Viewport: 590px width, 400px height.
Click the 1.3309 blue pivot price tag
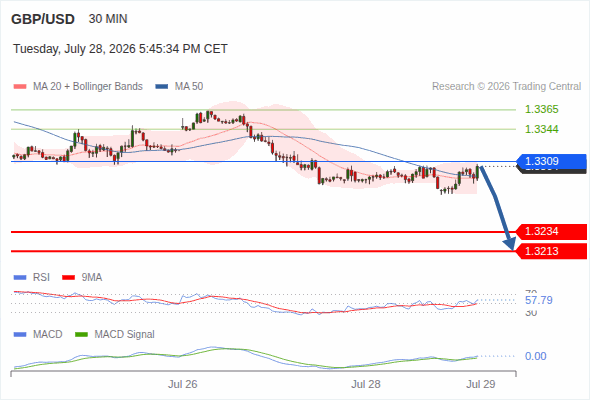pyautogui.click(x=551, y=161)
